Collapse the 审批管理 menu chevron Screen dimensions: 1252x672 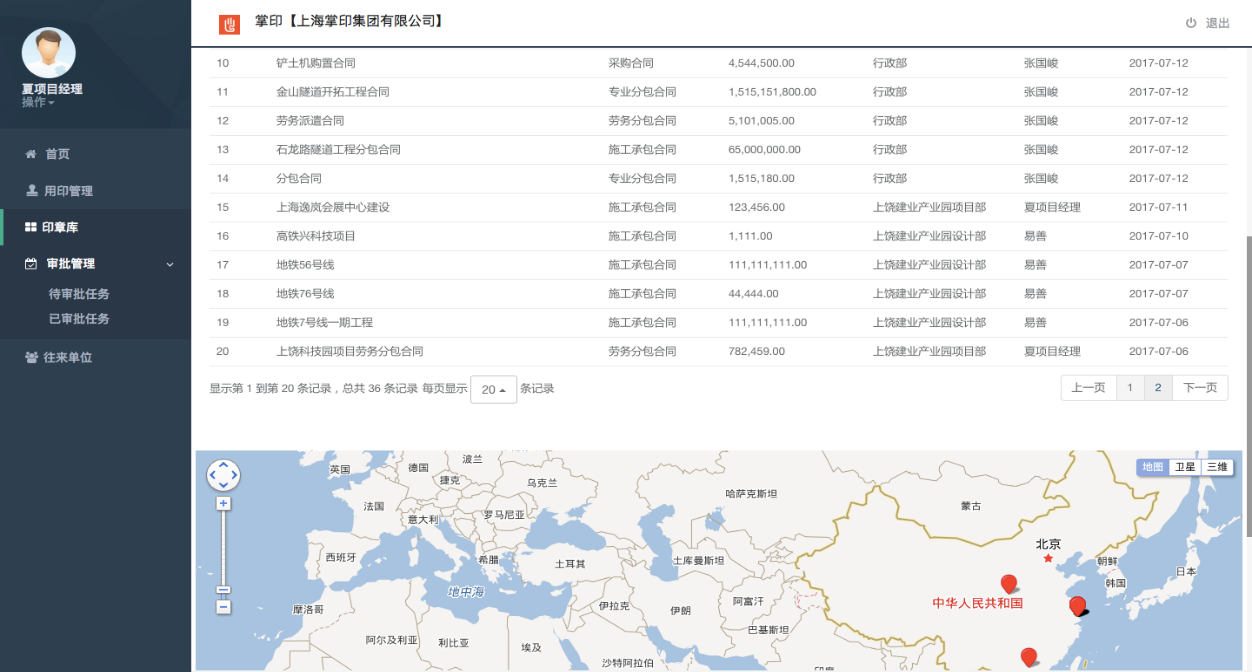click(x=169, y=265)
